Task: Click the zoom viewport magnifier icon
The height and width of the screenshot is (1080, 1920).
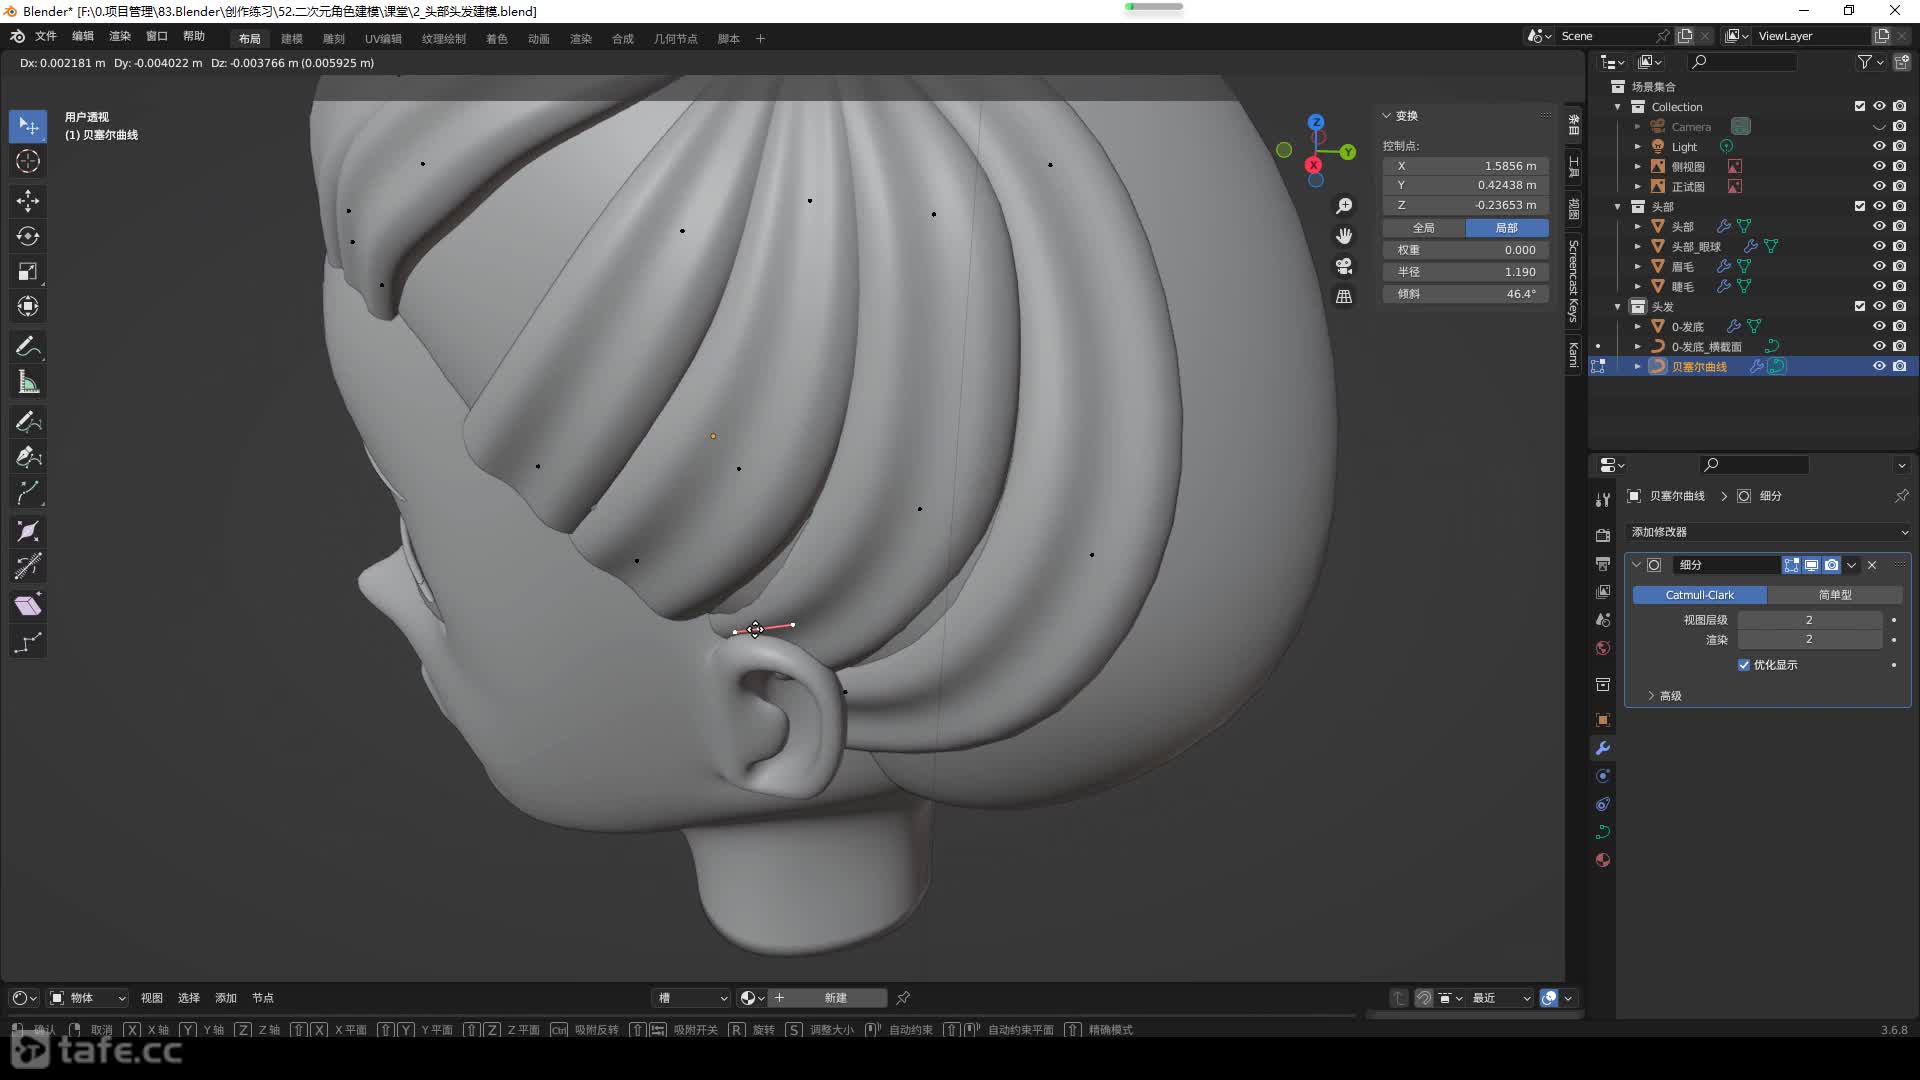Action: (x=1344, y=206)
